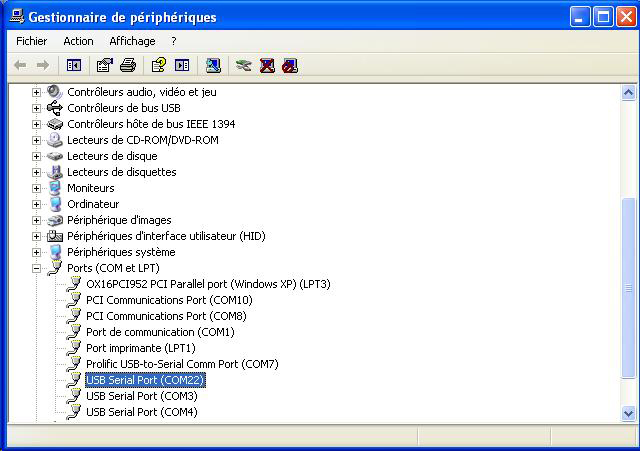Viewport: 640px width, 451px height.
Task: Toggle the console tree pane icon
Action: click(74, 65)
